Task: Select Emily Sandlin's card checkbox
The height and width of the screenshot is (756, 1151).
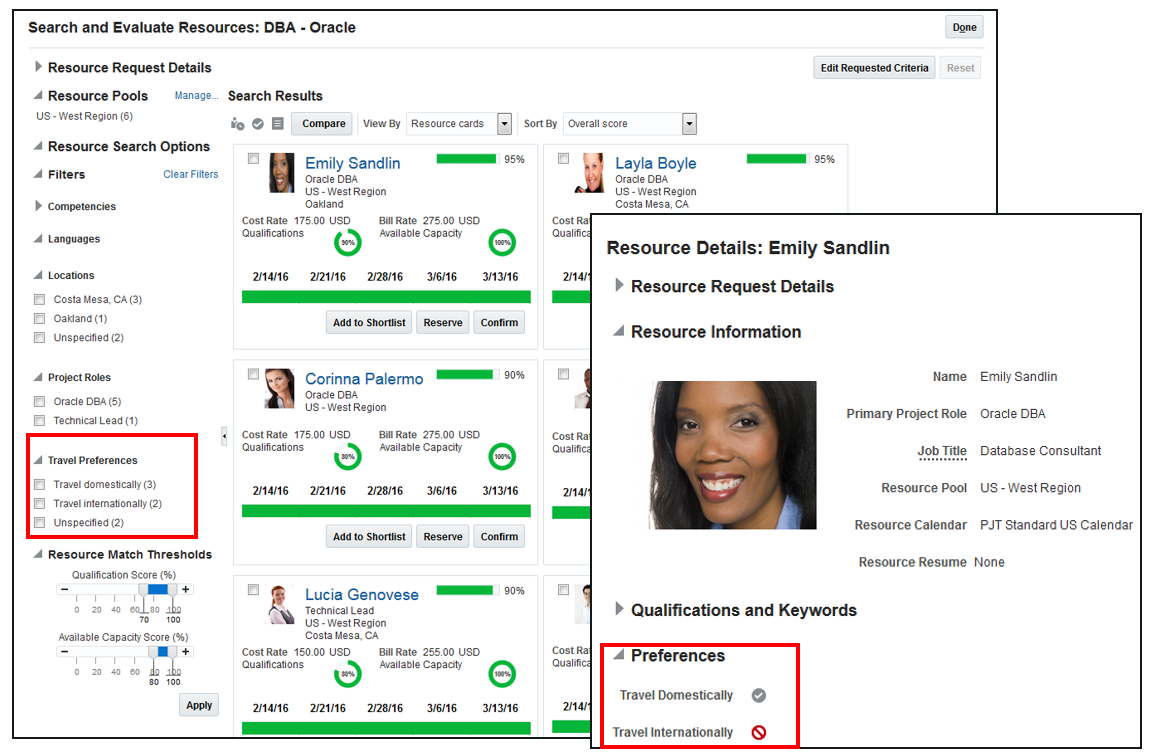Action: coord(253,159)
